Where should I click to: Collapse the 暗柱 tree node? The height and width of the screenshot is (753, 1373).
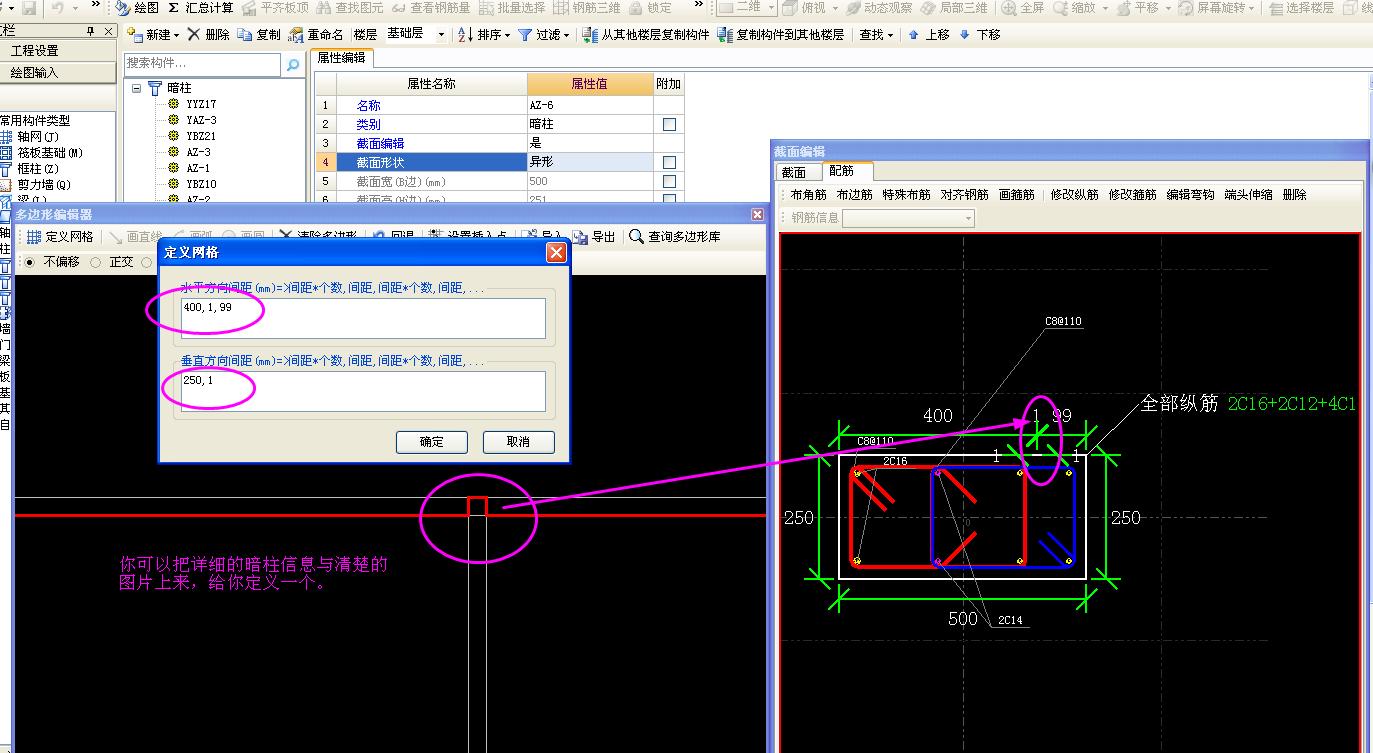(136, 88)
